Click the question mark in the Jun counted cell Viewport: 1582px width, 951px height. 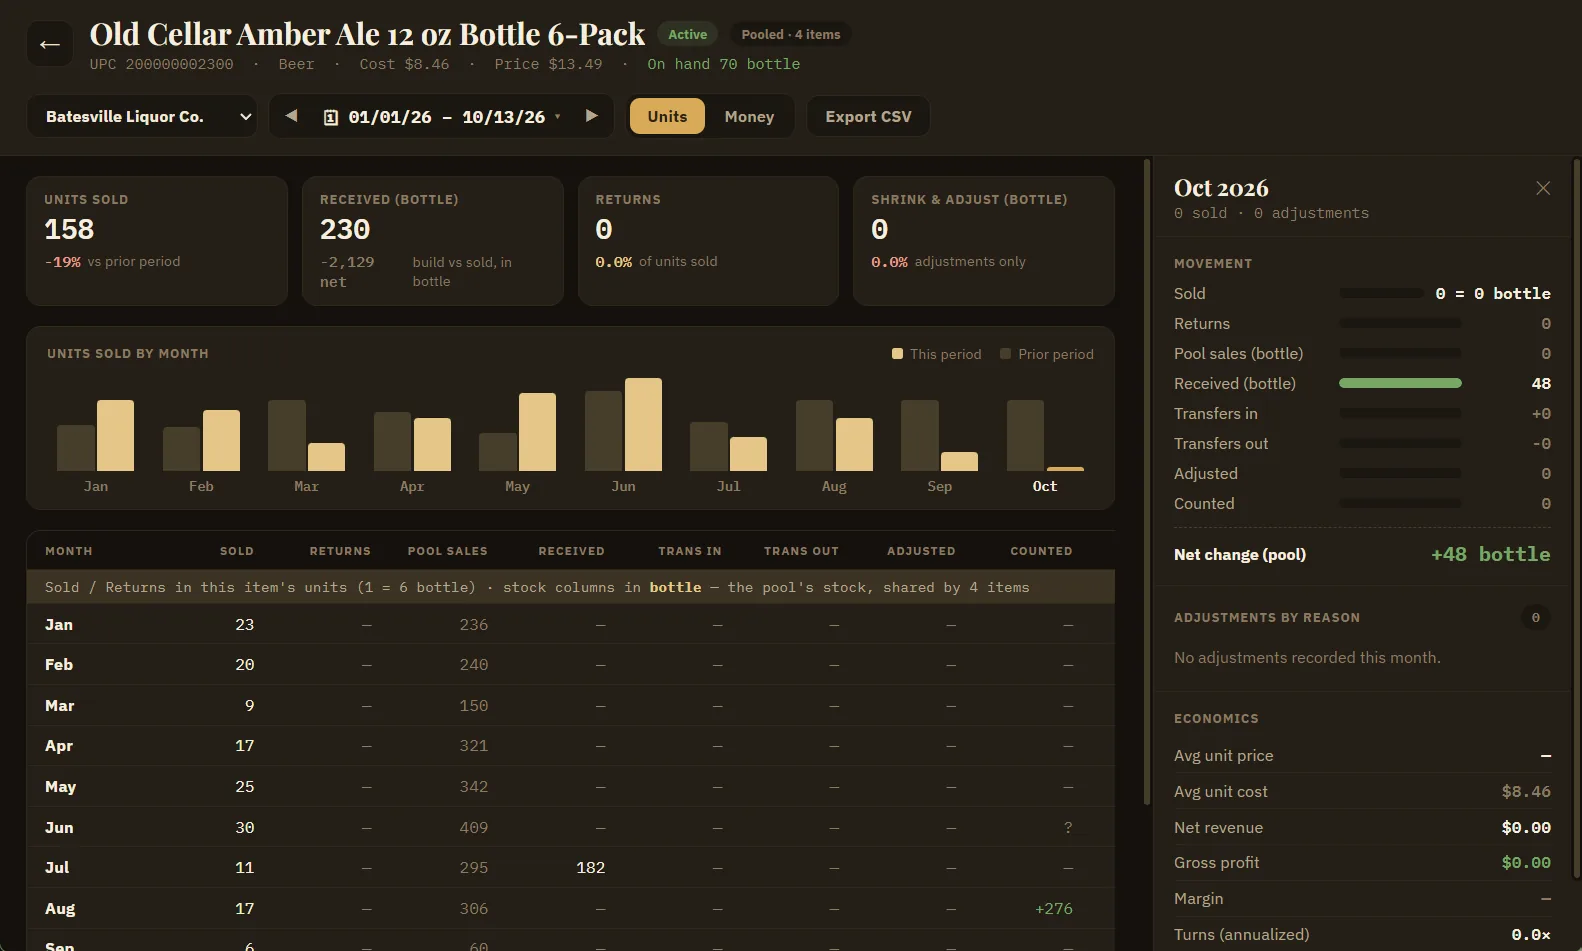[1068, 827]
